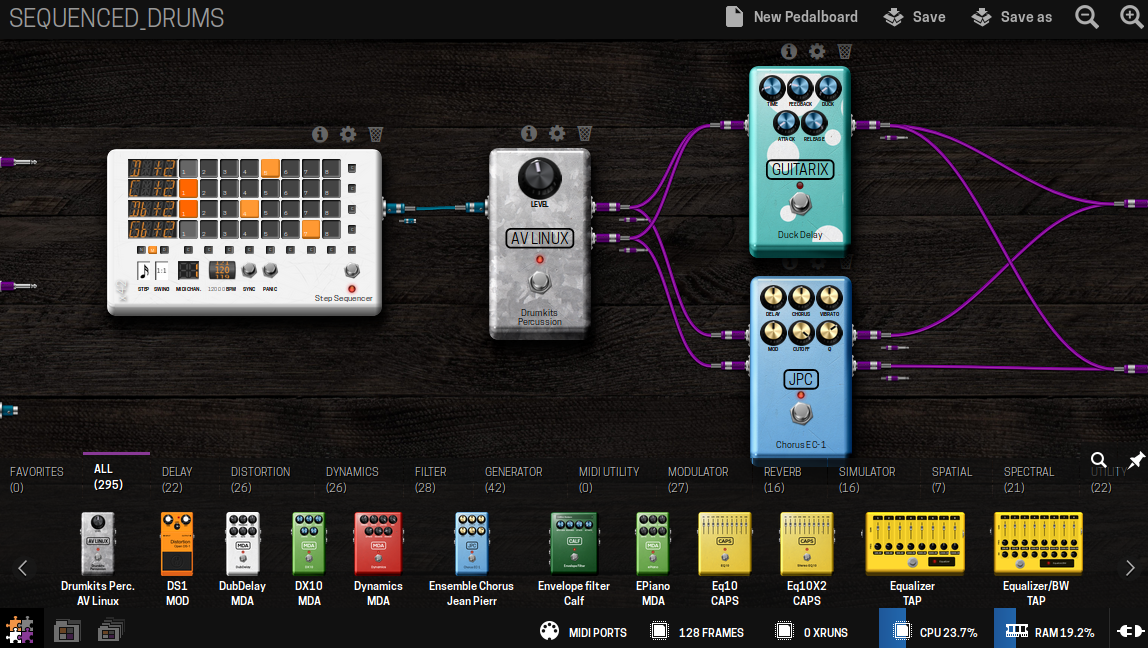Viewport: 1148px width, 648px height.
Task: Open Drumkits Percussion settings gear
Action: [x=557, y=133]
